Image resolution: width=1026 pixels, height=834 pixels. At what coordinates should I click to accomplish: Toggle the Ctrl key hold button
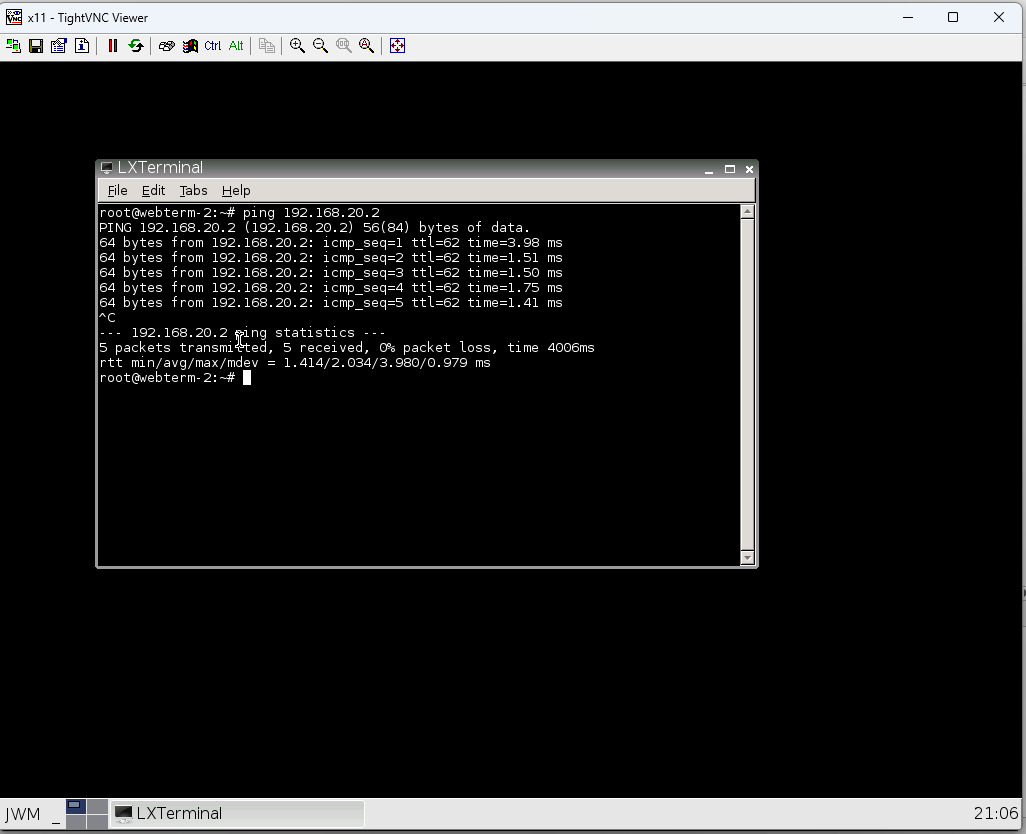click(x=213, y=46)
